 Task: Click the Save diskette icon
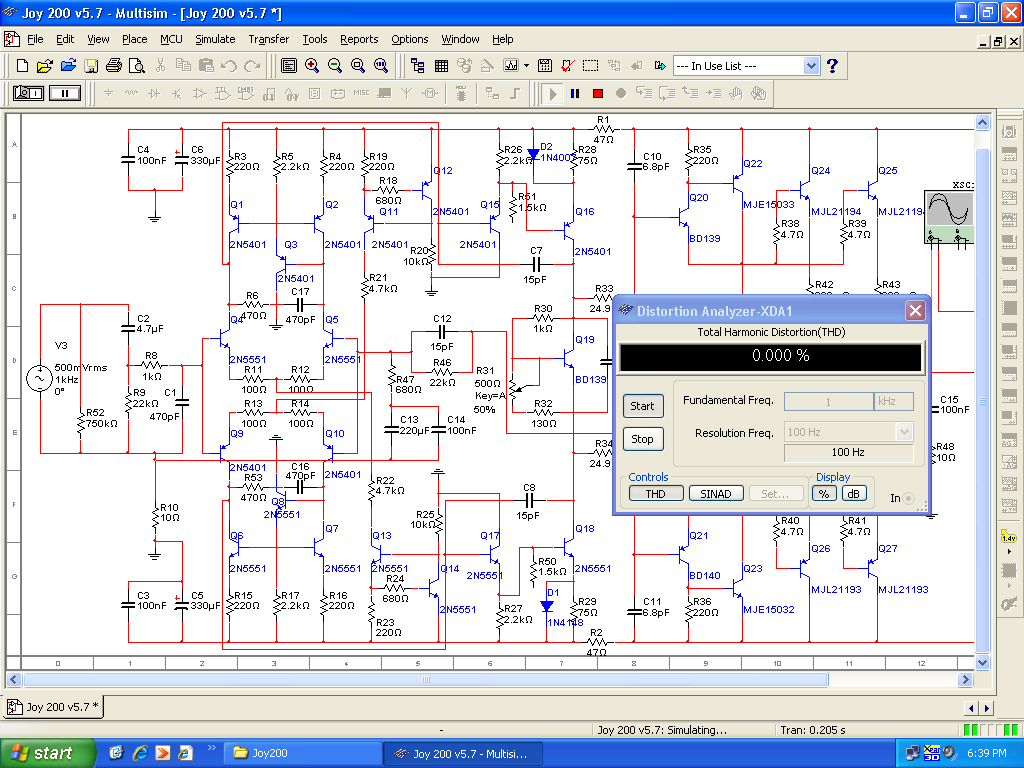click(91, 66)
